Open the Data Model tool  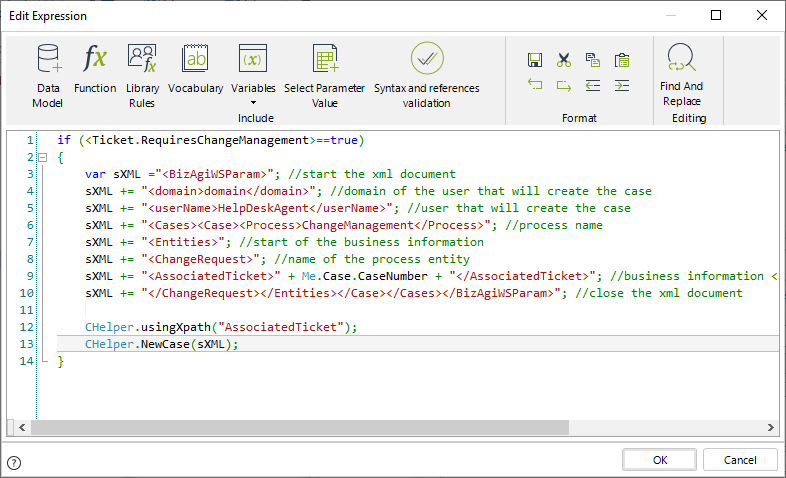coord(48,76)
